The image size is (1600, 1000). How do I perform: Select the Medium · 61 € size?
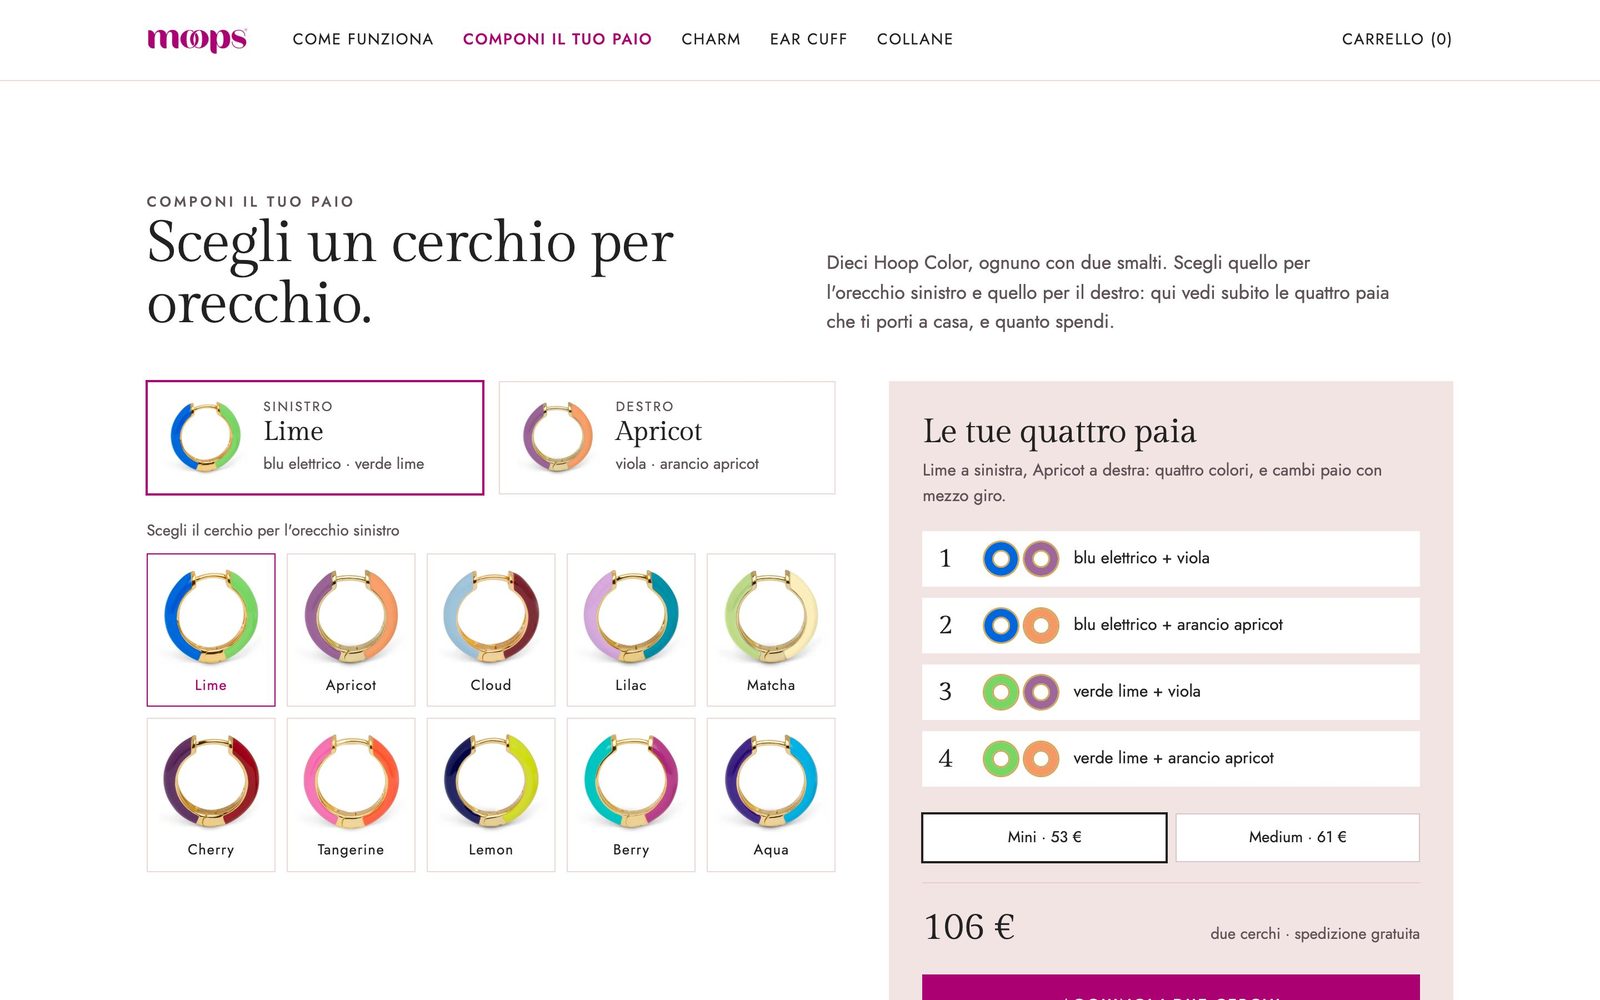(x=1297, y=837)
